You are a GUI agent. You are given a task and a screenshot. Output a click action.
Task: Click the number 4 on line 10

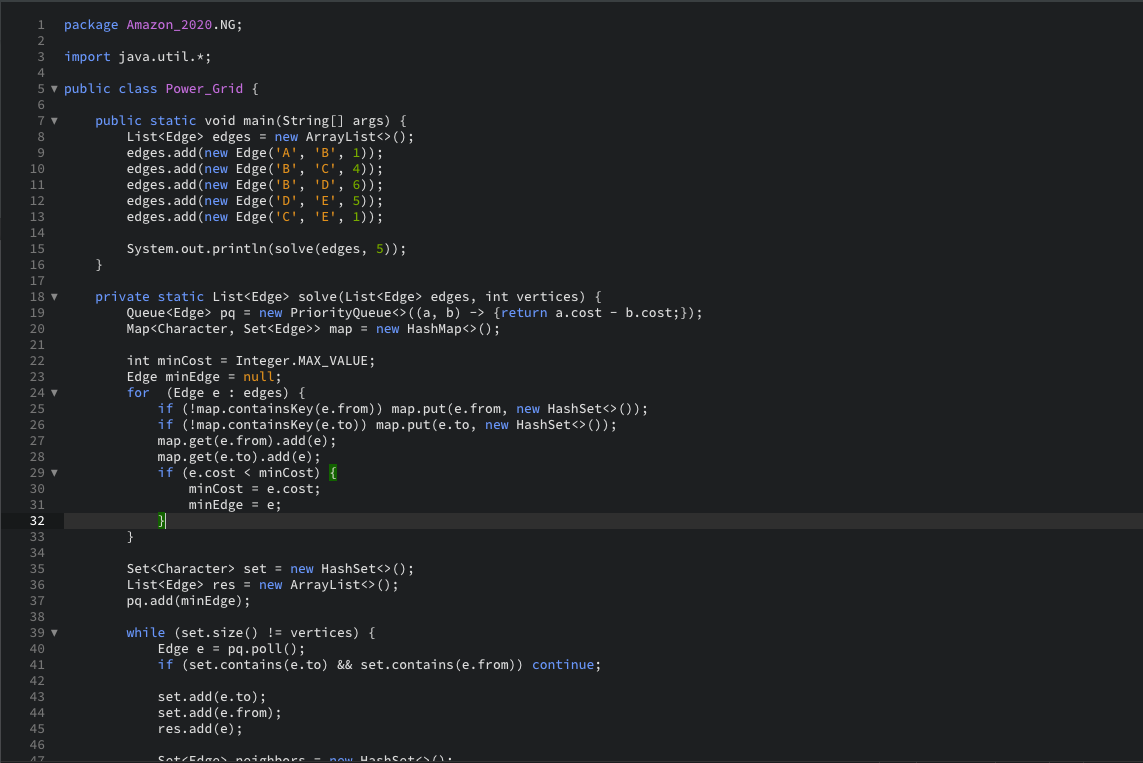tap(356, 169)
